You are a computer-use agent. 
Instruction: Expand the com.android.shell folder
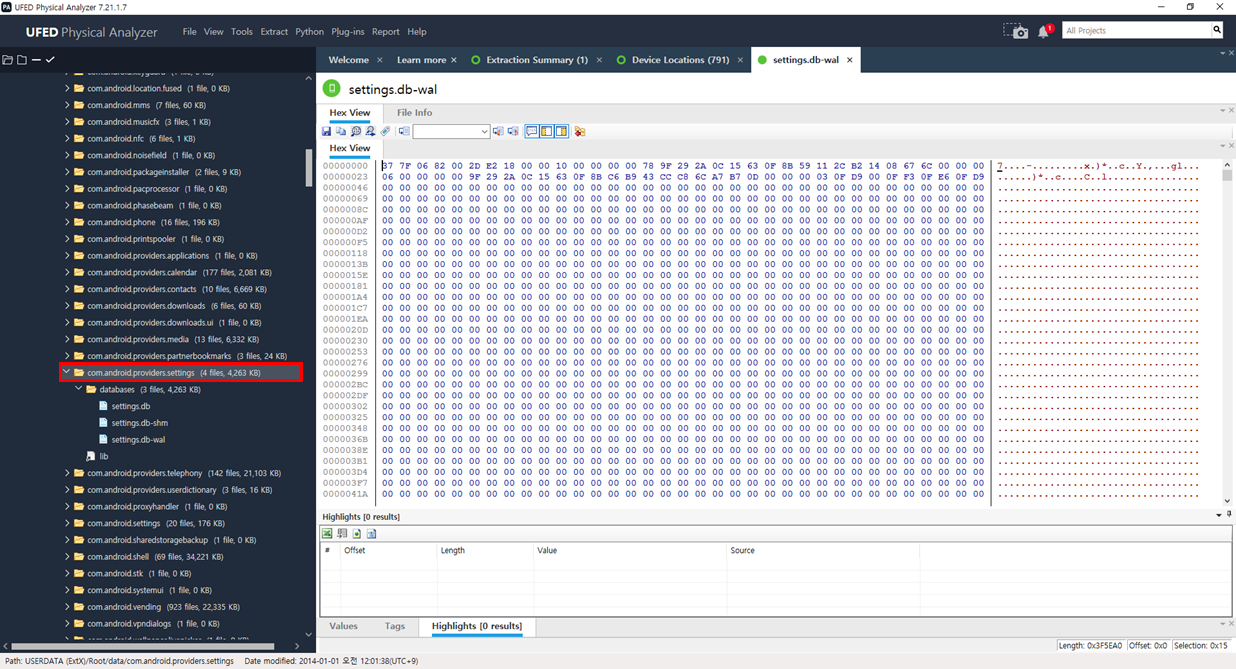(67, 557)
